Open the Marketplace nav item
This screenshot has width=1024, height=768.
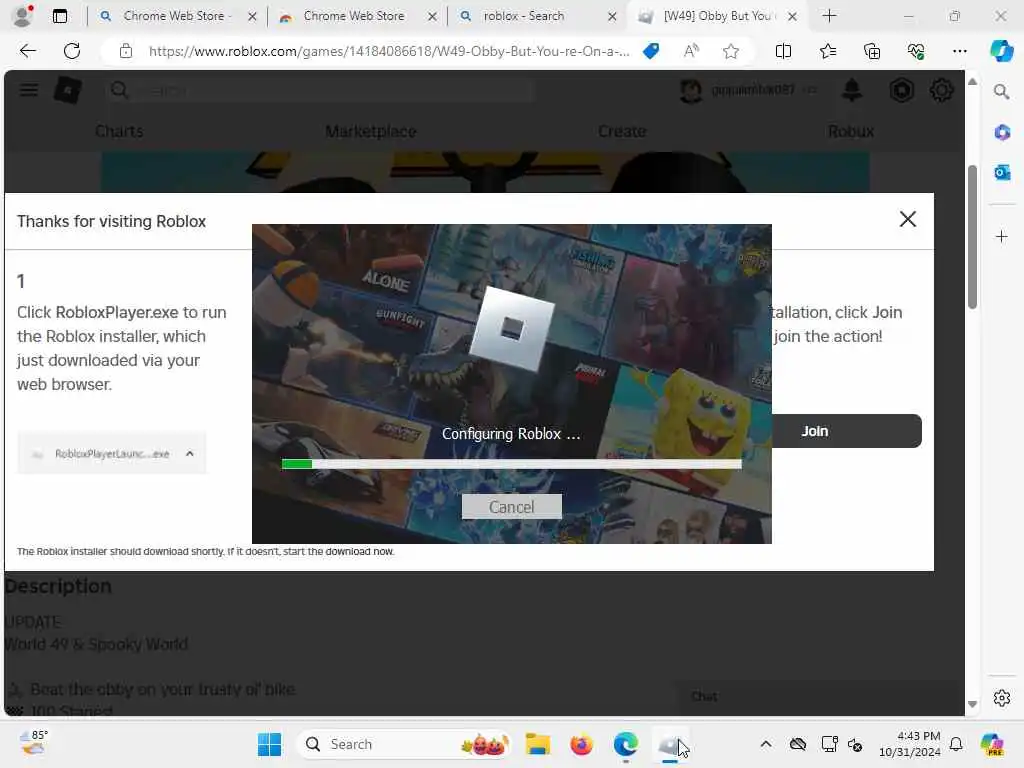(371, 131)
